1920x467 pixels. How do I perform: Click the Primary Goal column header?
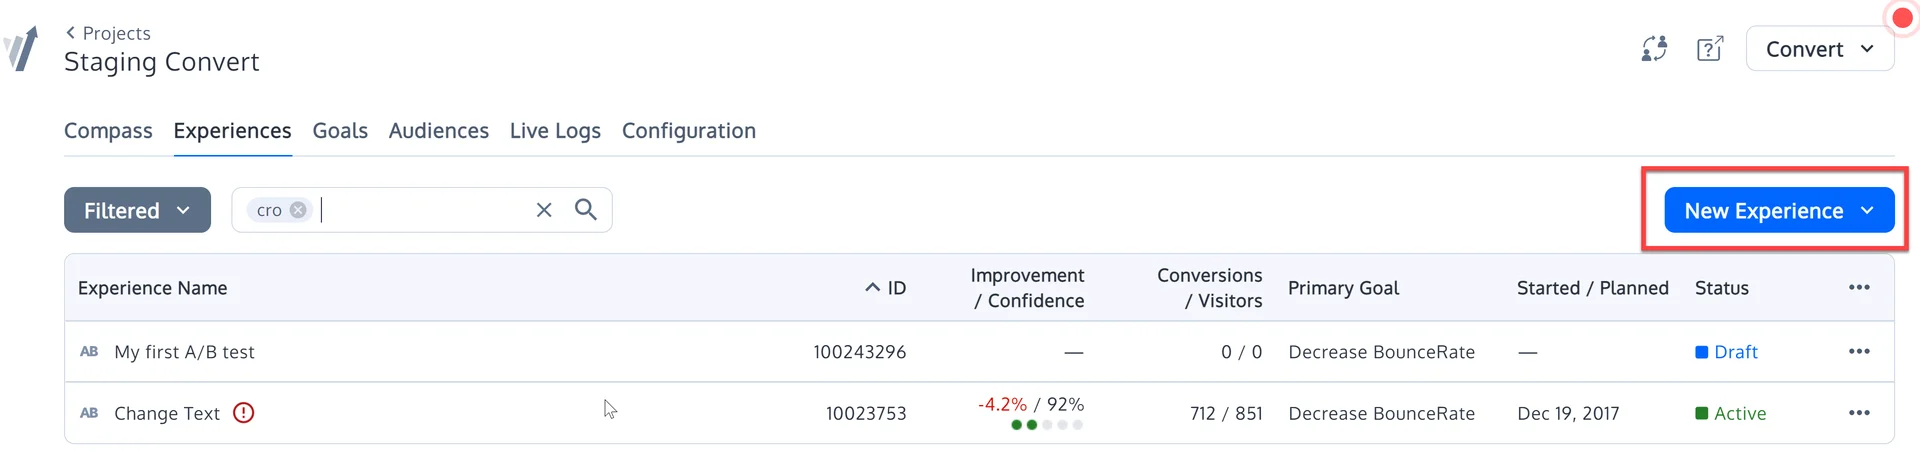tap(1343, 288)
